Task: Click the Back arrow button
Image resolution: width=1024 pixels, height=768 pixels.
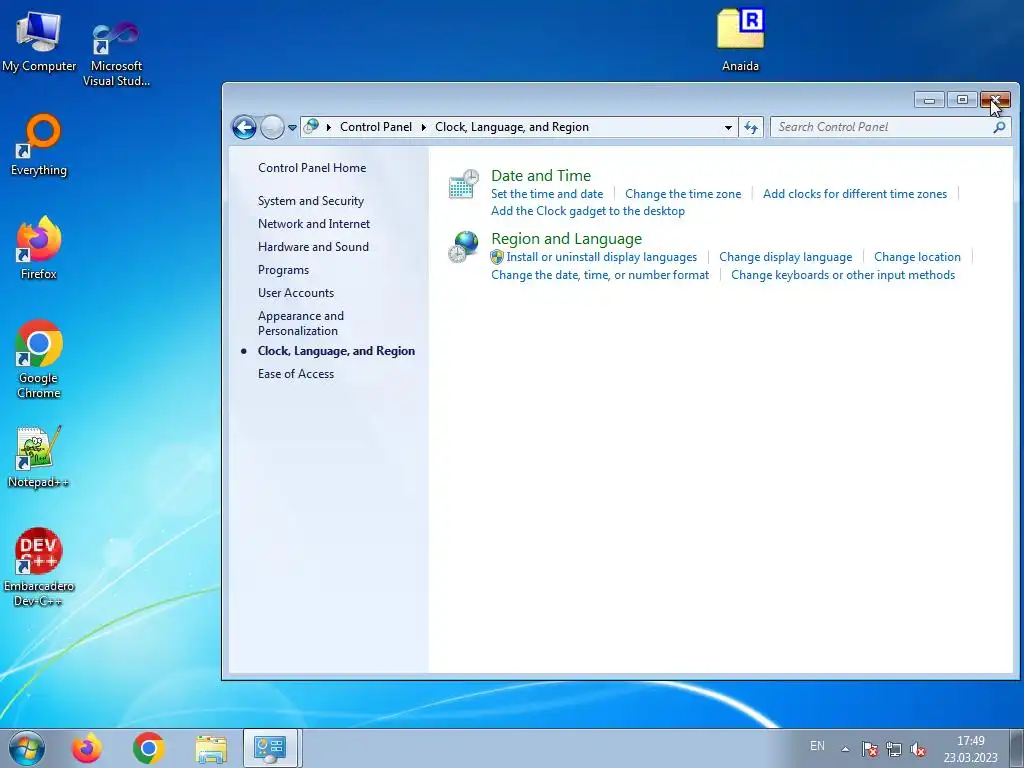Action: 244,127
